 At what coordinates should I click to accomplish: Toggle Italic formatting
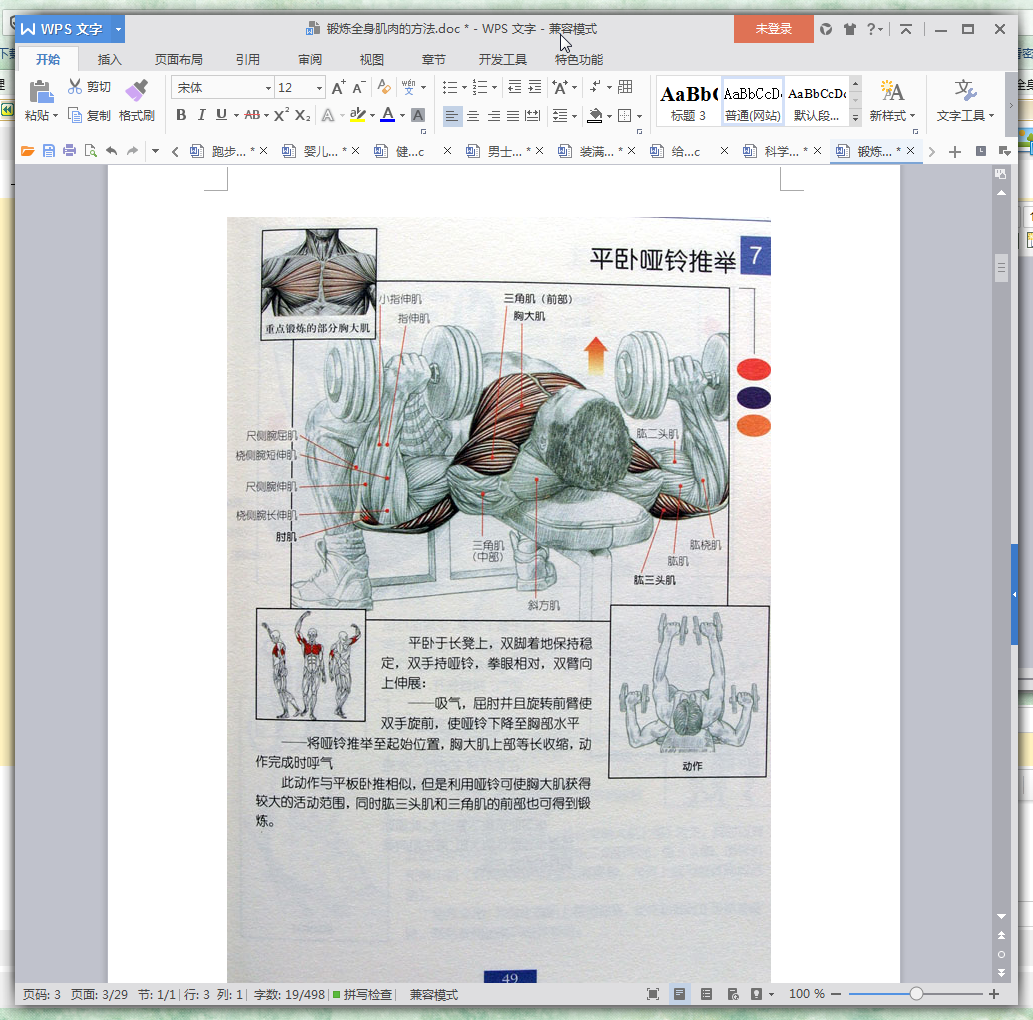pyautogui.click(x=202, y=115)
